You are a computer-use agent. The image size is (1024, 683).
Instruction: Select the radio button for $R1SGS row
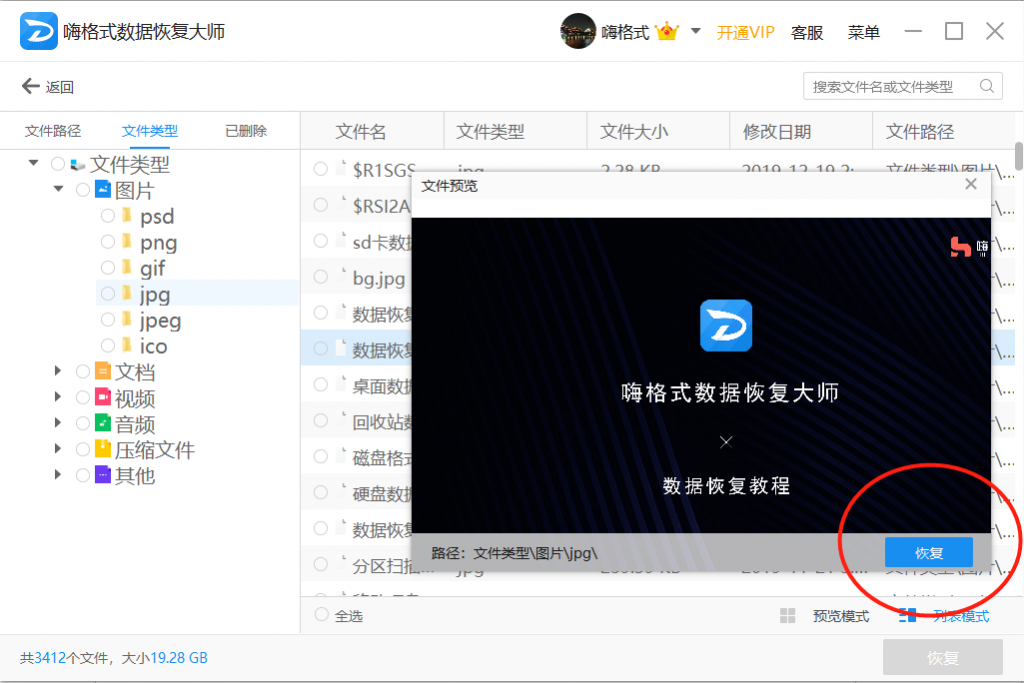(x=321, y=169)
